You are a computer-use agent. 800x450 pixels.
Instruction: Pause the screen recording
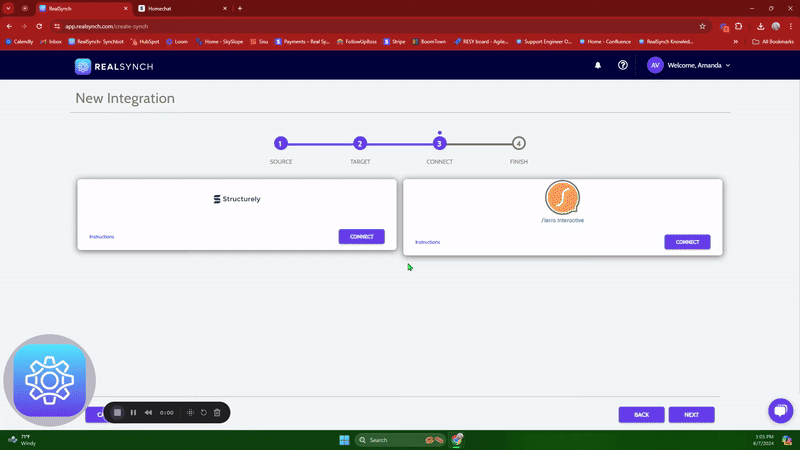133,413
